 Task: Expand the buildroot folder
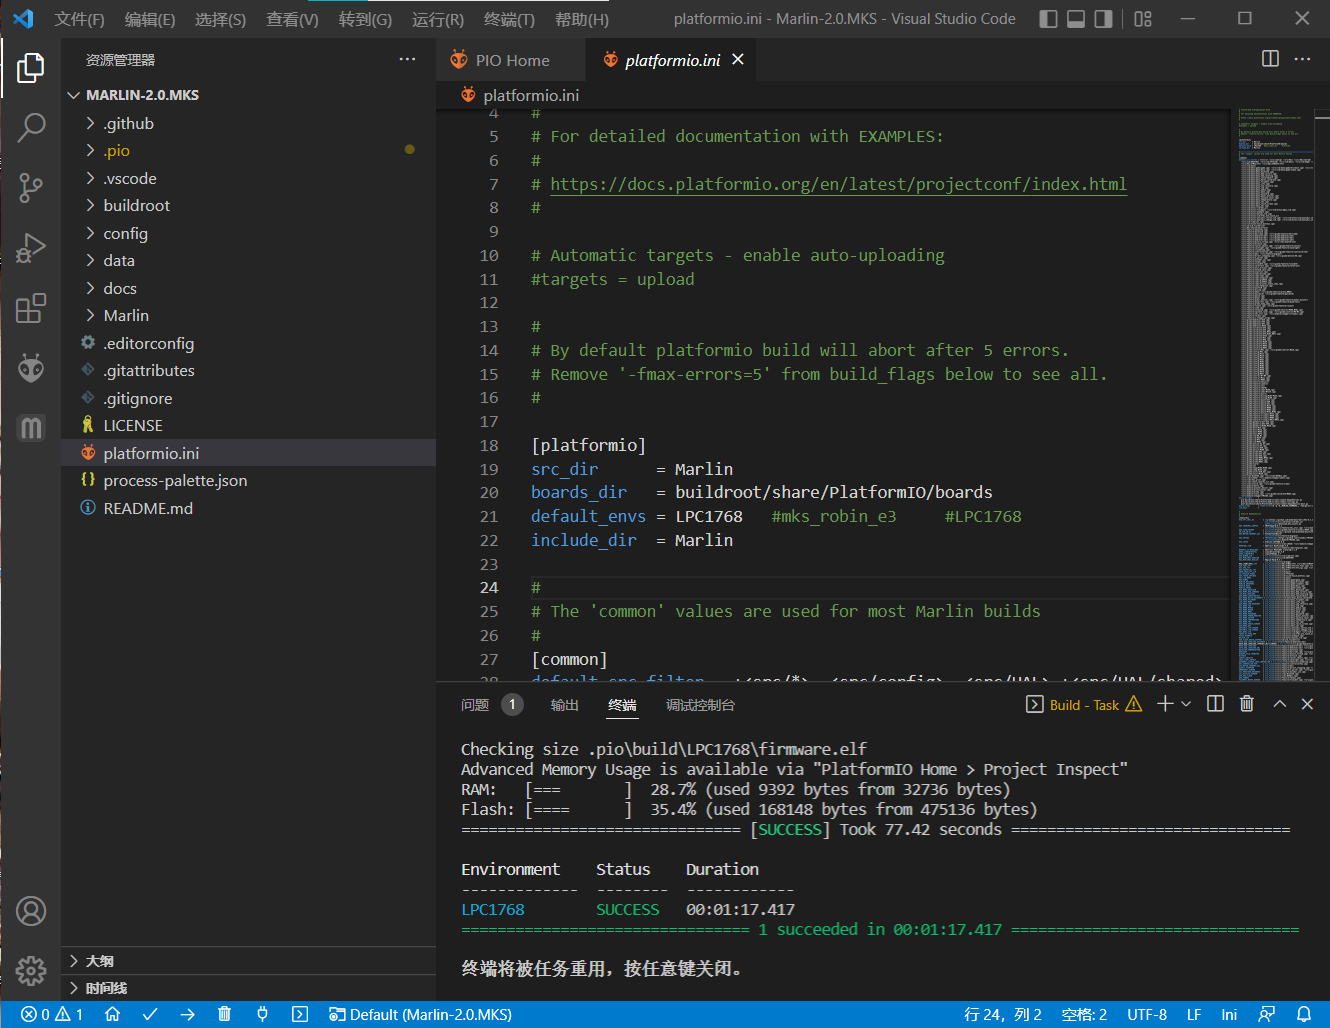[248, 205]
